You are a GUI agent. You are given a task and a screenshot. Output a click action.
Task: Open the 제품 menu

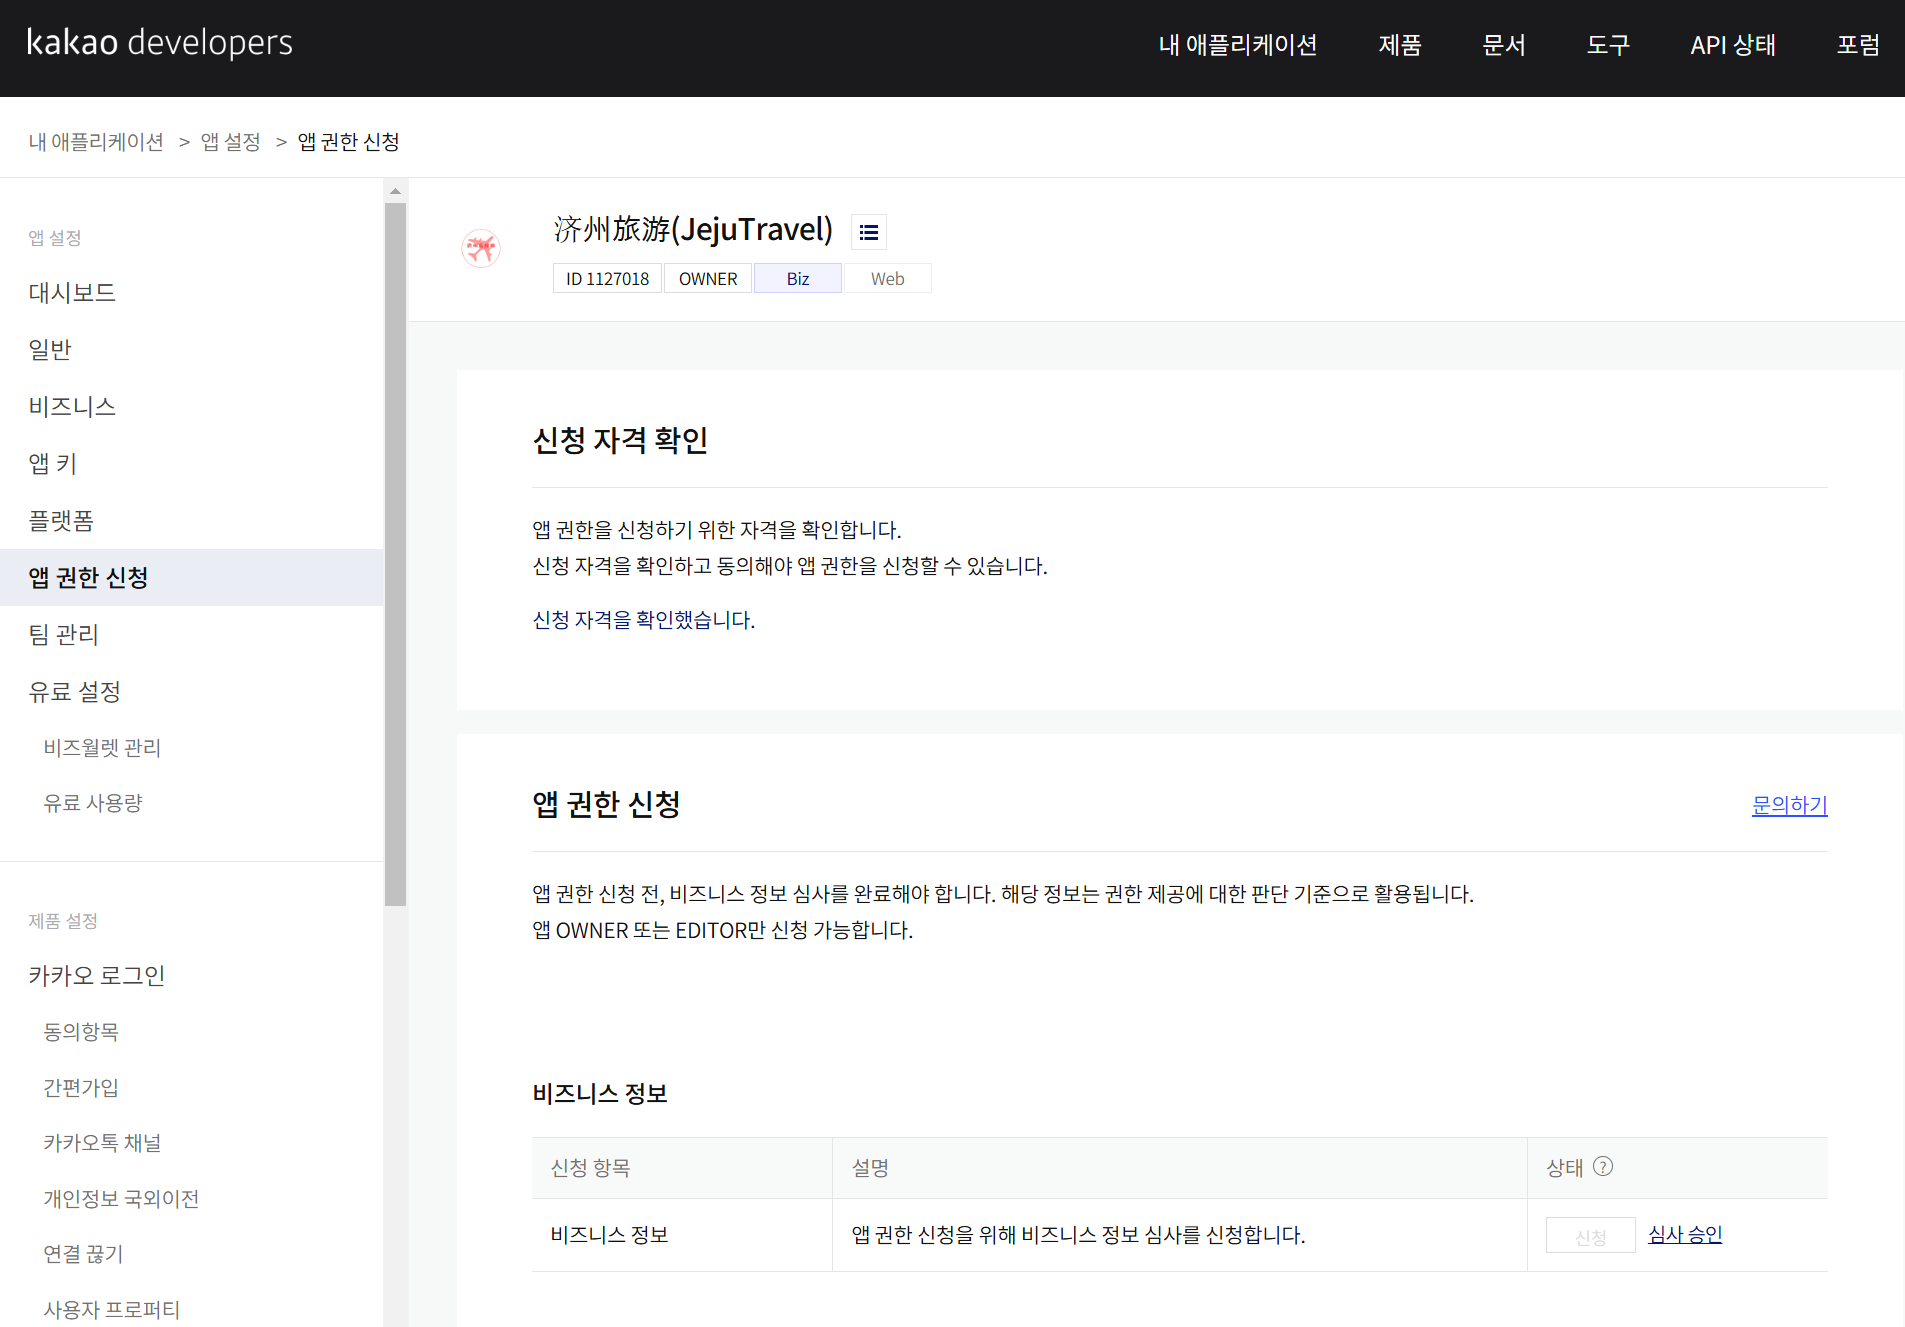(x=1399, y=45)
